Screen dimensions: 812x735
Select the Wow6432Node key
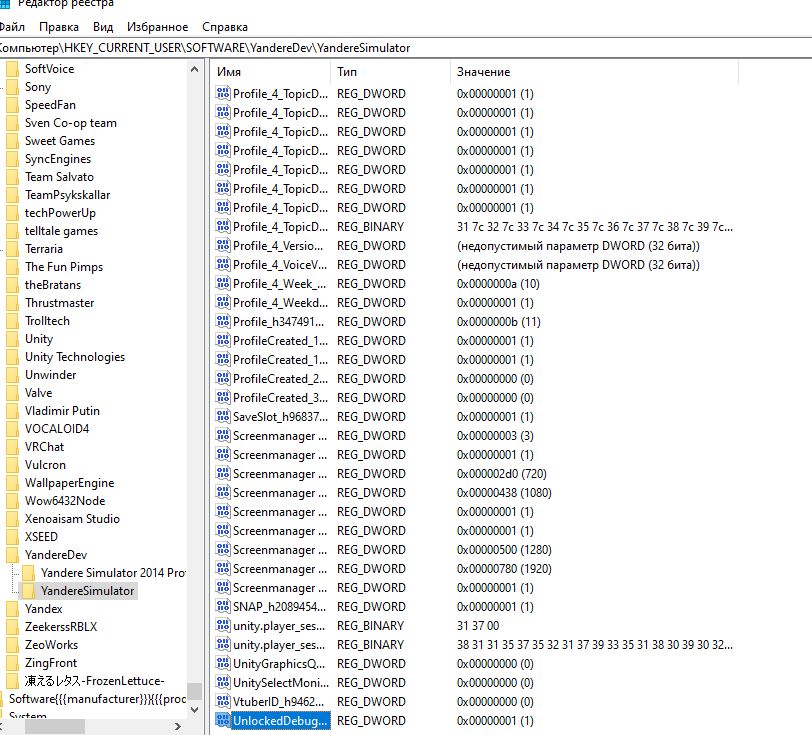pos(65,501)
